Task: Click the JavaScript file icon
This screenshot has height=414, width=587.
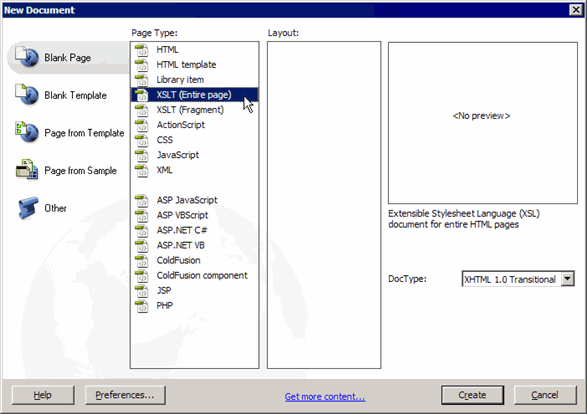Action: click(x=142, y=155)
